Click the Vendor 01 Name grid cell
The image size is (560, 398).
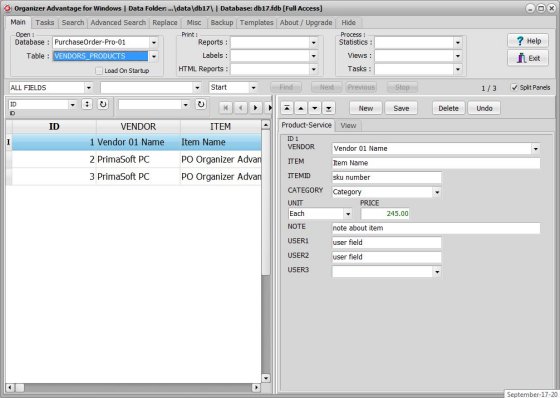tap(138, 142)
